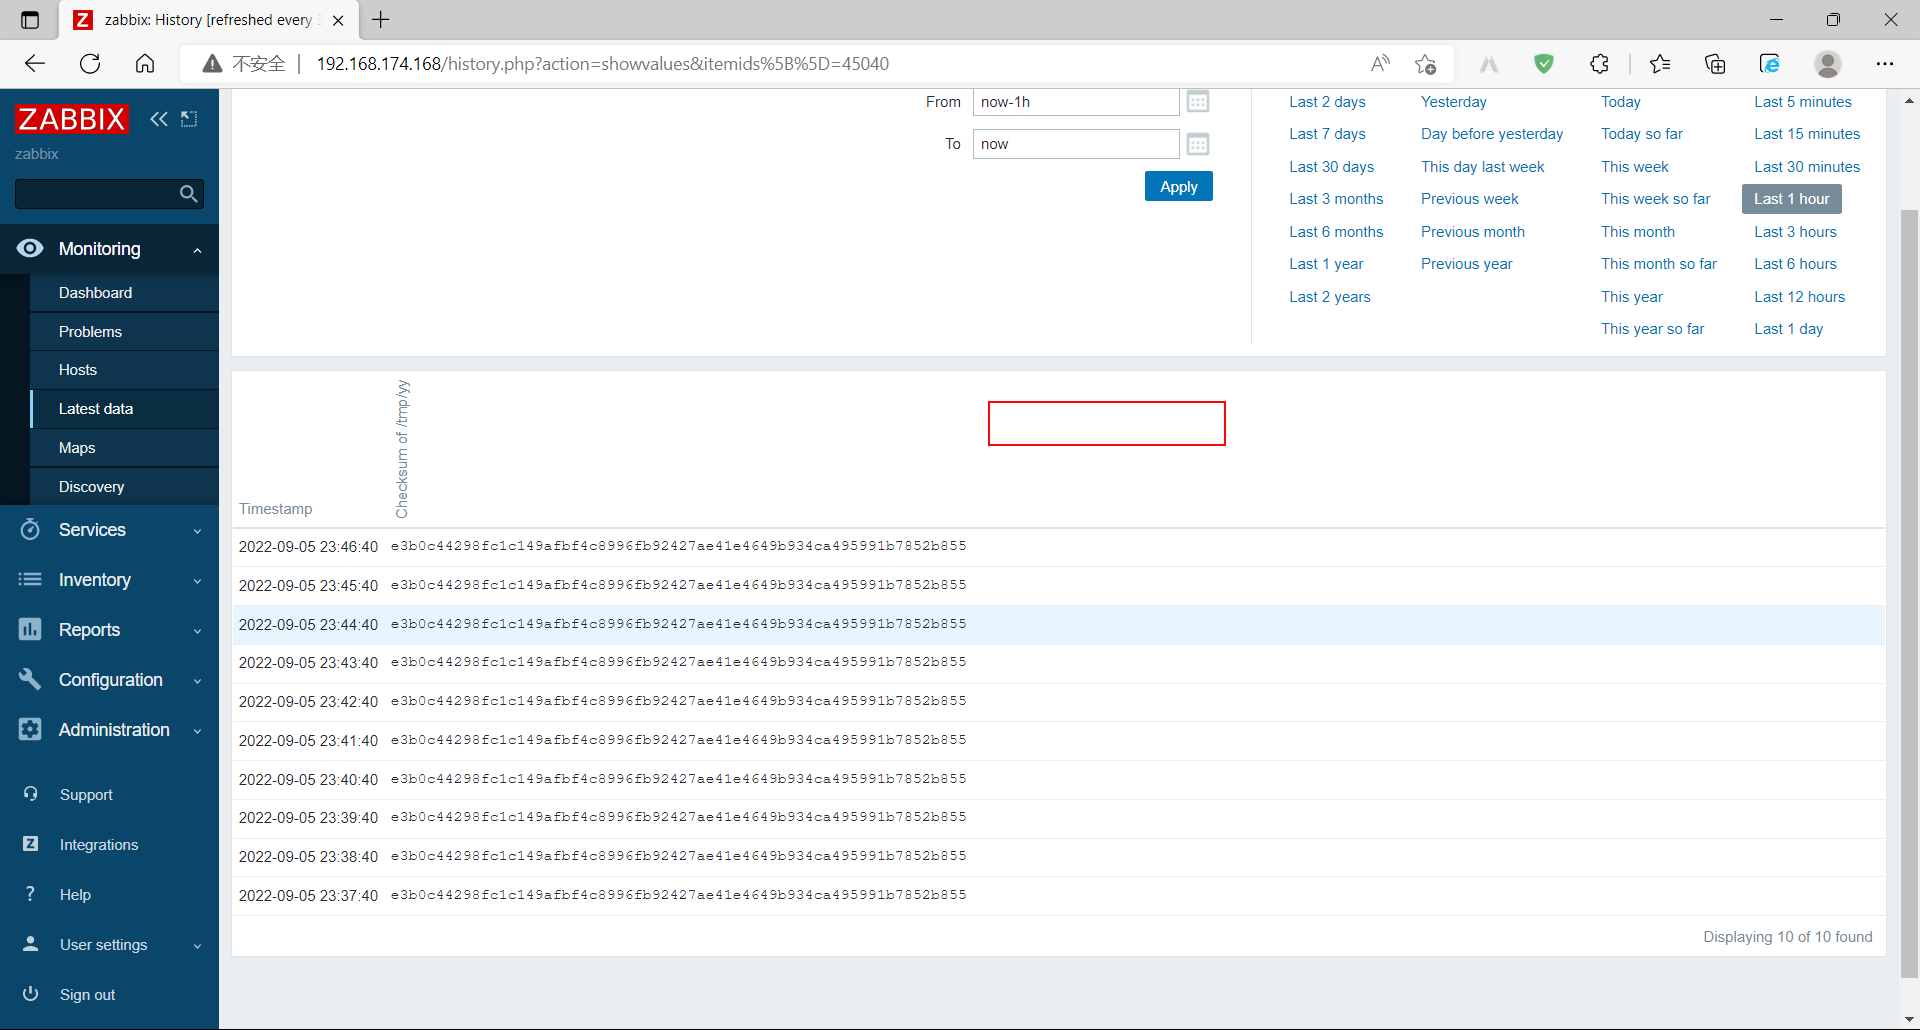Click the browser back arrow

[x=35, y=64]
